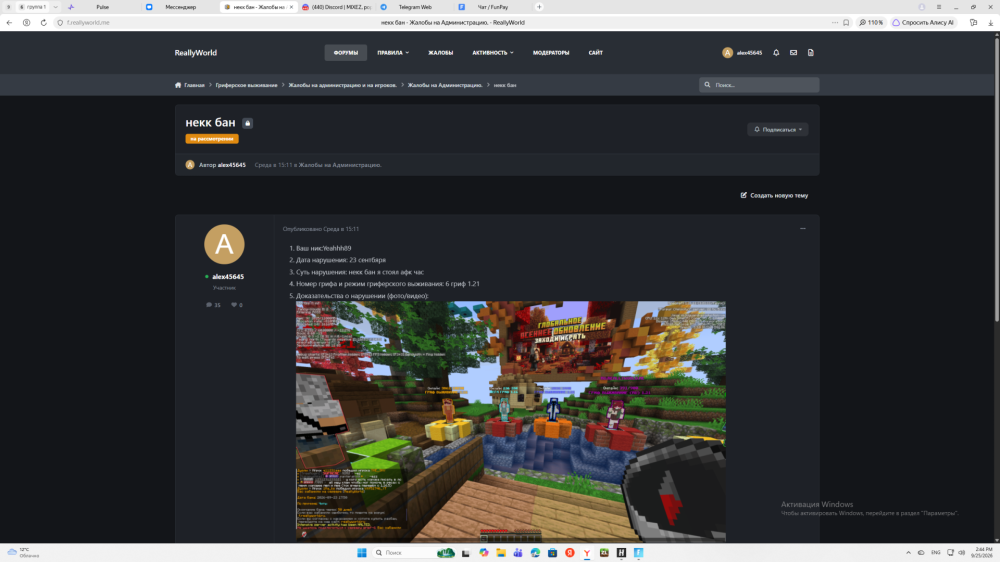Viewport: 1000px width, 562px height.
Task: Click the Опубликовано Среда в 15:11 timestamp
Action: (321, 228)
